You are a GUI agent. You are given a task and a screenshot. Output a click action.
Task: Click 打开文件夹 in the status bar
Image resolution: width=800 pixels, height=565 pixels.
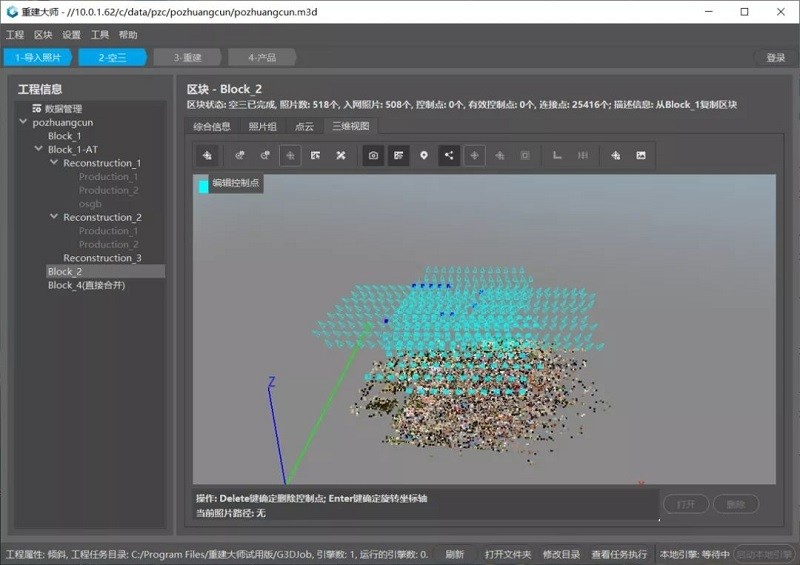coord(508,554)
